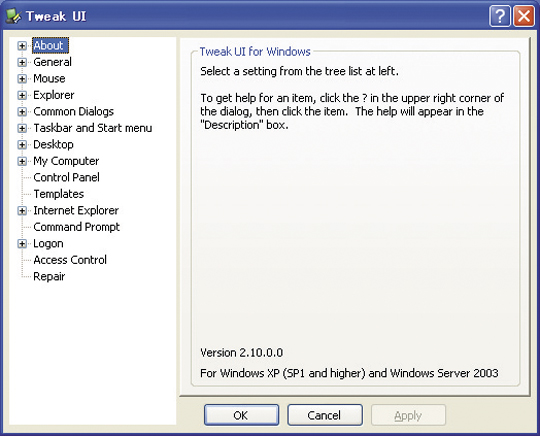The image size is (540, 436).
Task: Click the OK button
Action: pyautogui.click(x=241, y=415)
